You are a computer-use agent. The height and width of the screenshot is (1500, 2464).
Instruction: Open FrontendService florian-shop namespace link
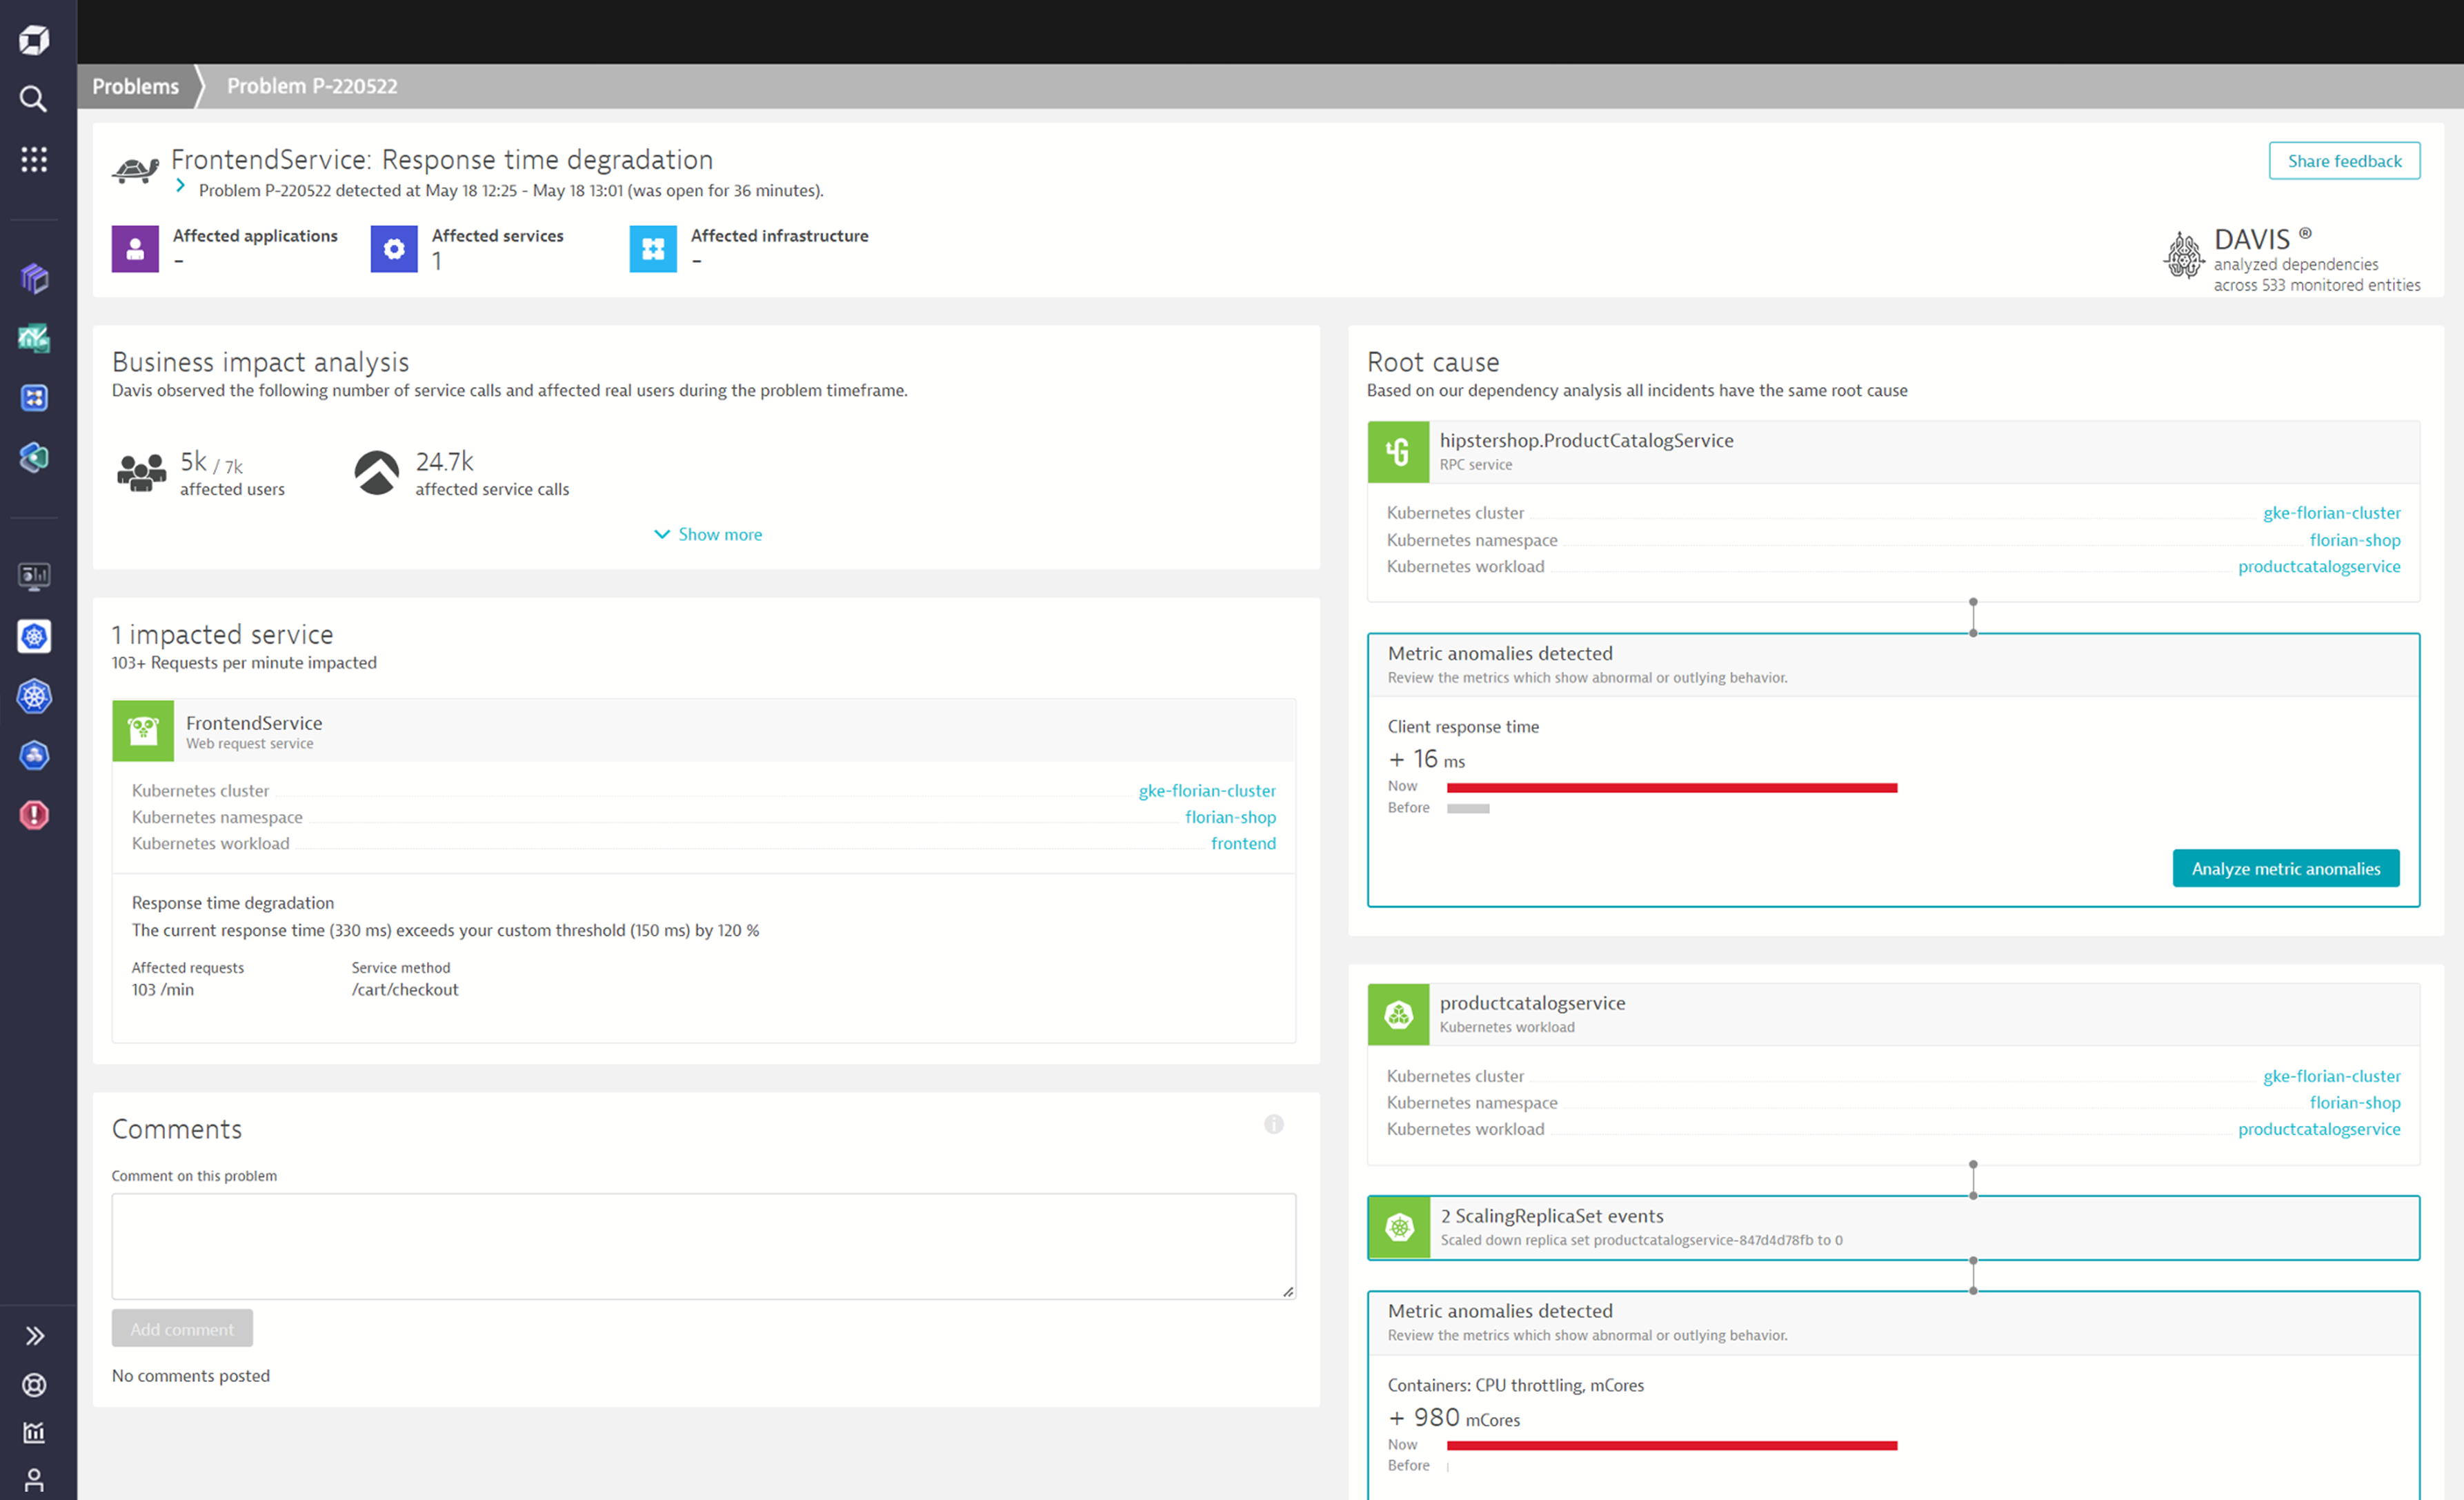pyautogui.click(x=1230, y=817)
